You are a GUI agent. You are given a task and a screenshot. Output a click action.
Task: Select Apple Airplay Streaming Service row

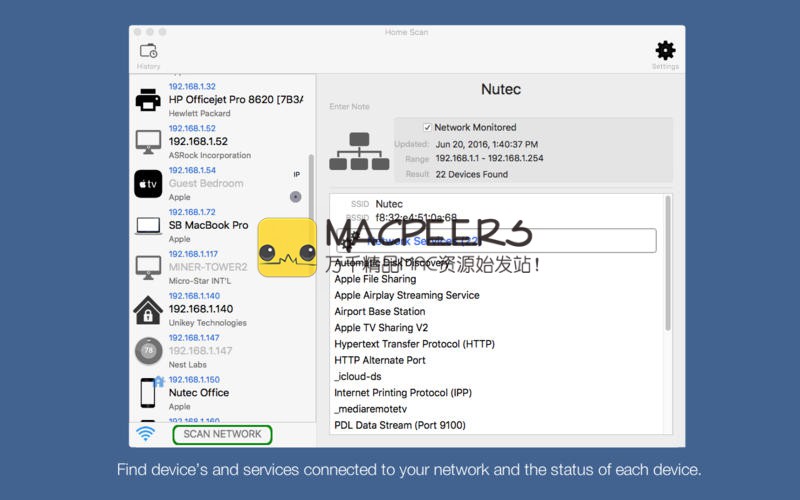click(x=407, y=295)
